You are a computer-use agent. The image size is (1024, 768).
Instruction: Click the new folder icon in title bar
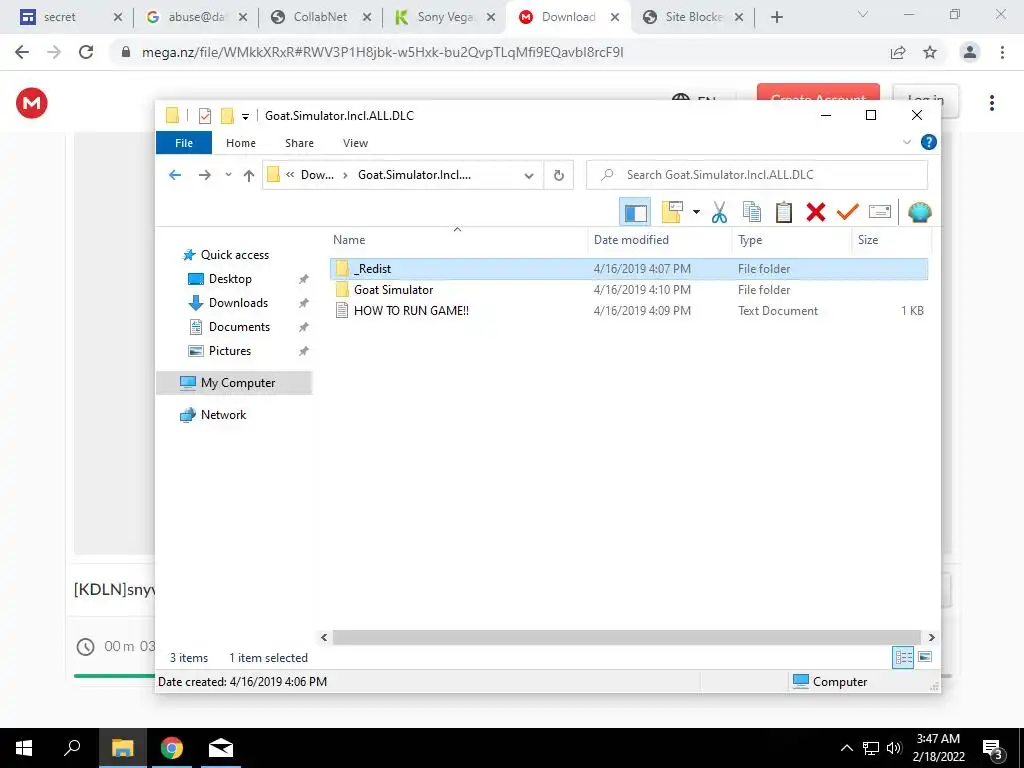pos(227,116)
